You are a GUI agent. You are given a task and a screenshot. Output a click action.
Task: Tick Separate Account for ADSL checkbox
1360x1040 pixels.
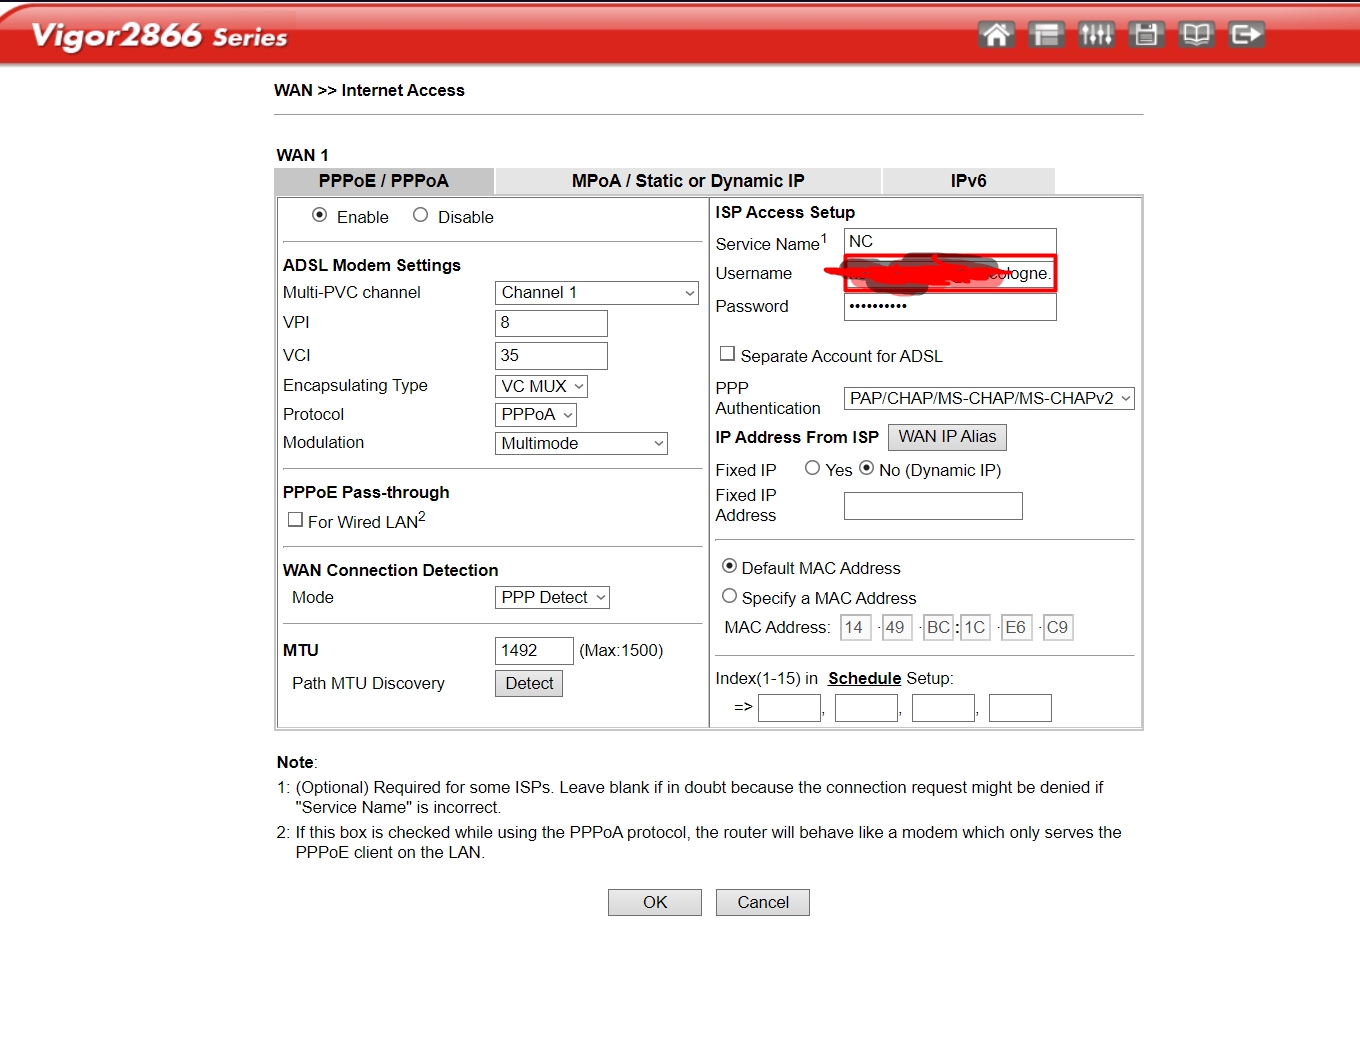(x=727, y=354)
